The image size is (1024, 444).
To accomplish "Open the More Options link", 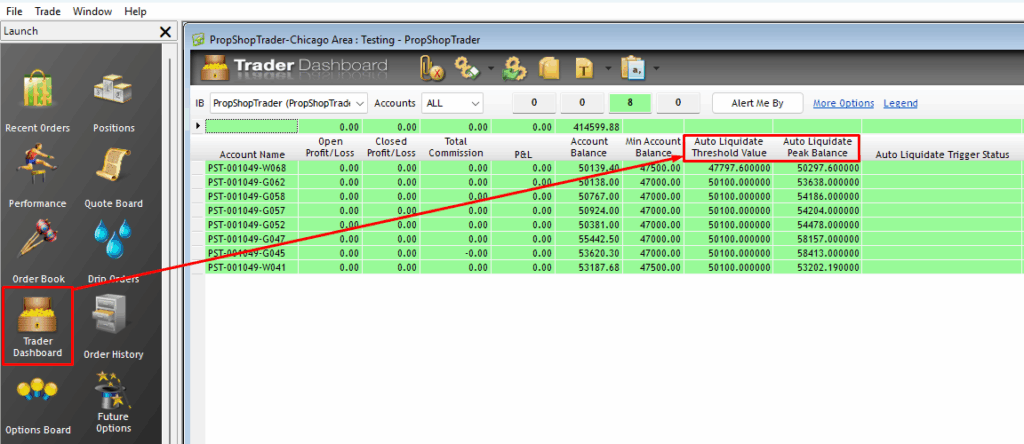I will pyautogui.click(x=844, y=103).
